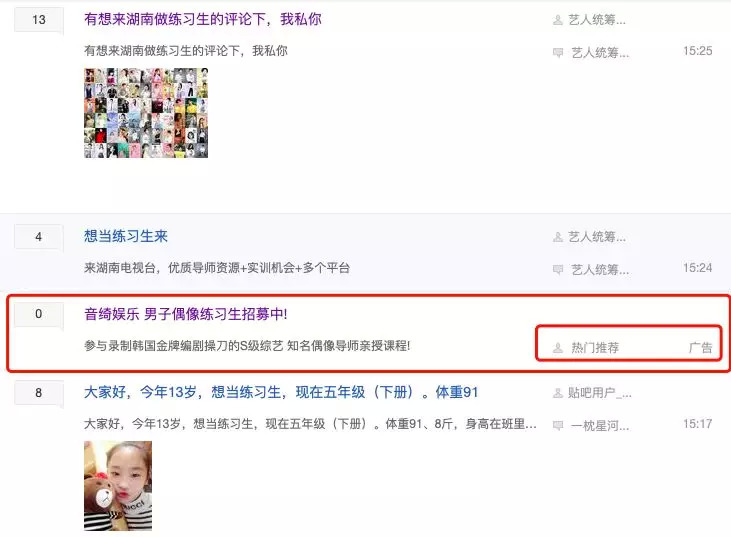This screenshot has width=731, height=537.
Task: Open ad 音绮娱乐 男子偶像练习生招募中
Action: click(186, 314)
